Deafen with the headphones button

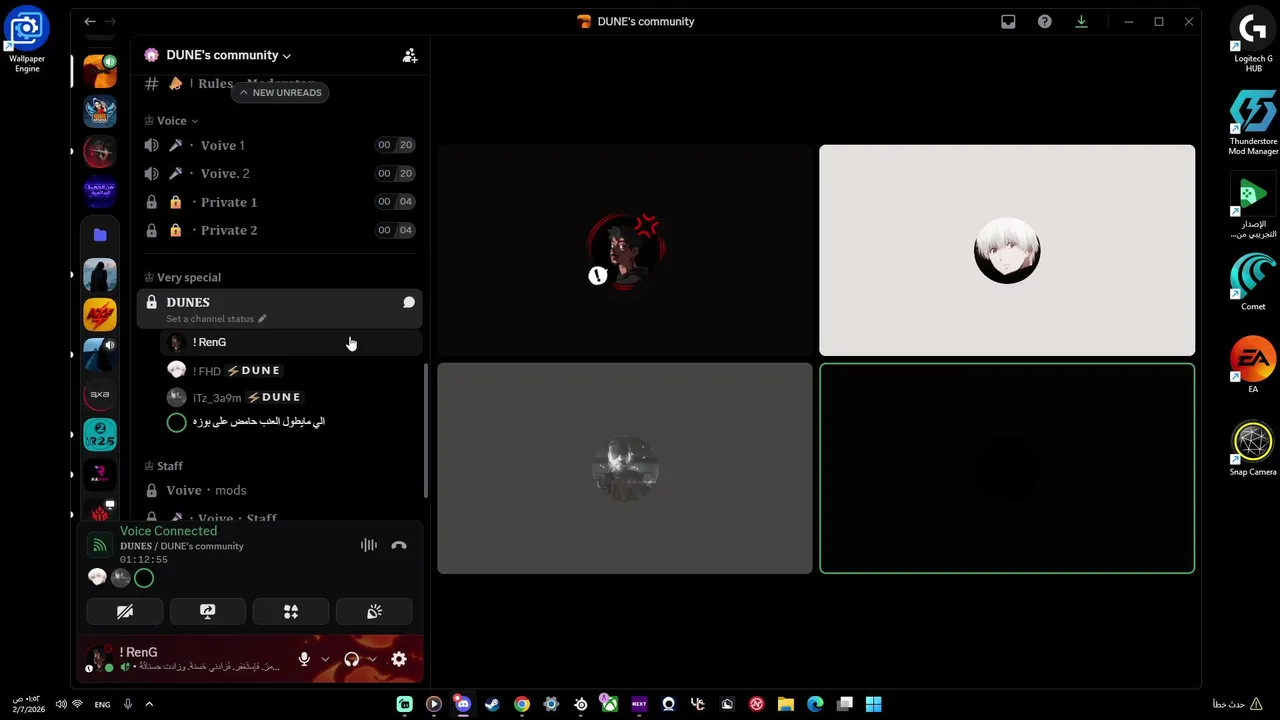351,659
